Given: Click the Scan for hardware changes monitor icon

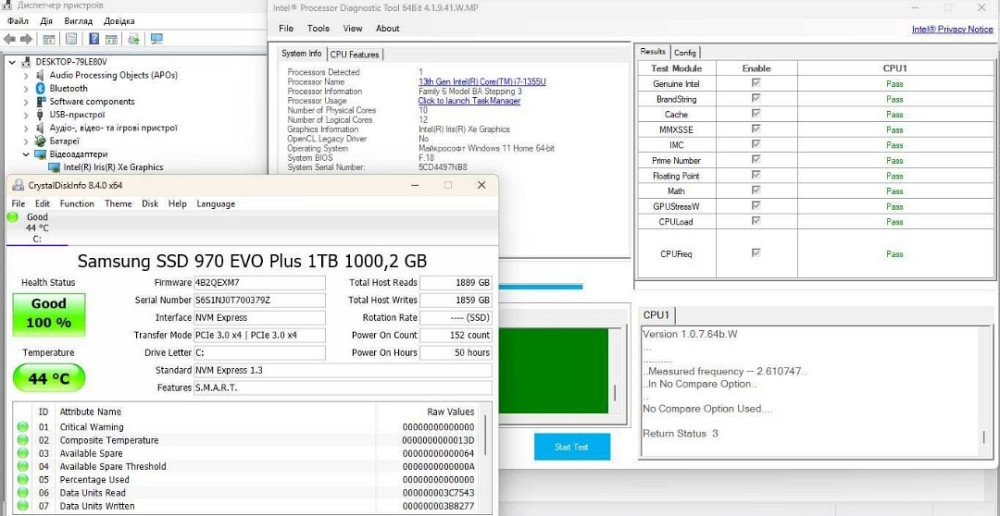Looking at the screenshot, I should pyautogui.click(x=156, y=39).
